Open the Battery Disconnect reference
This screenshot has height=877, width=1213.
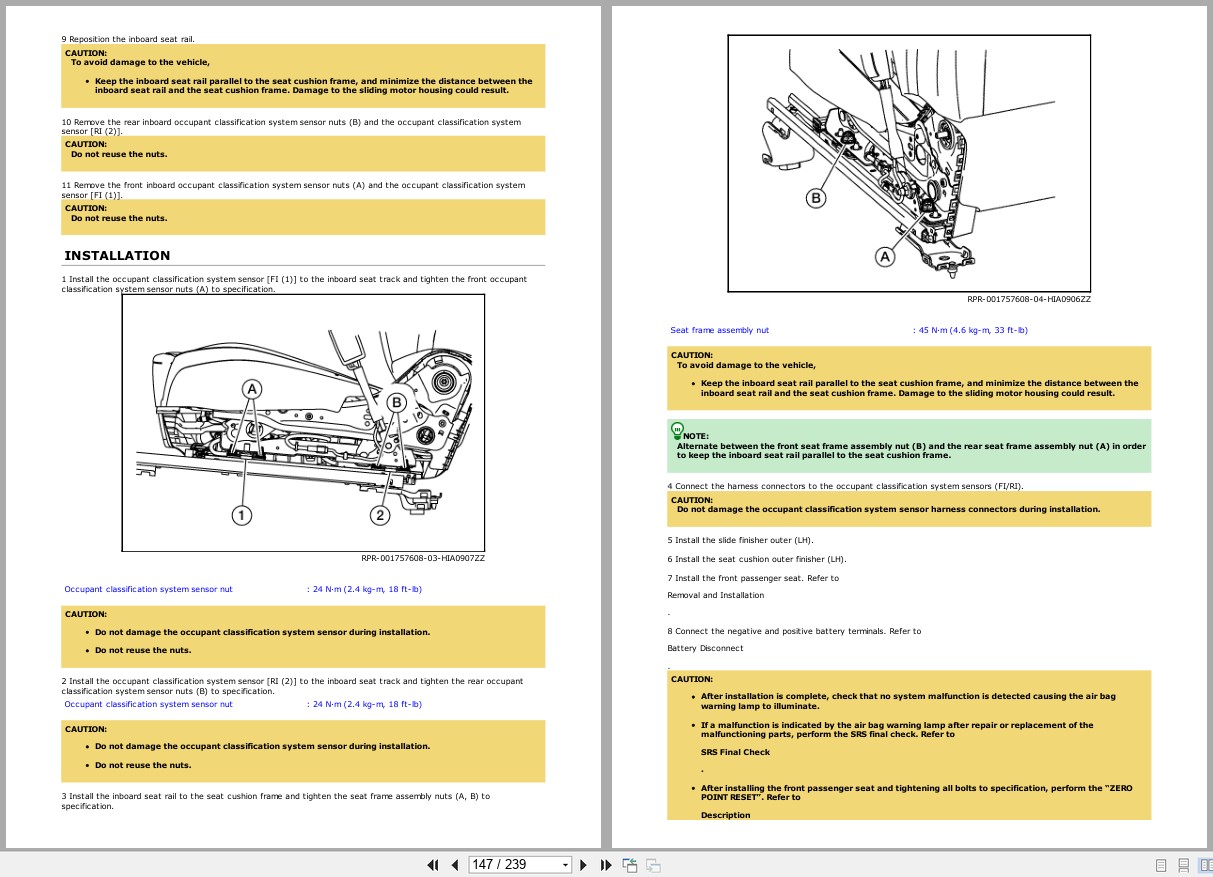click(705, 648)
